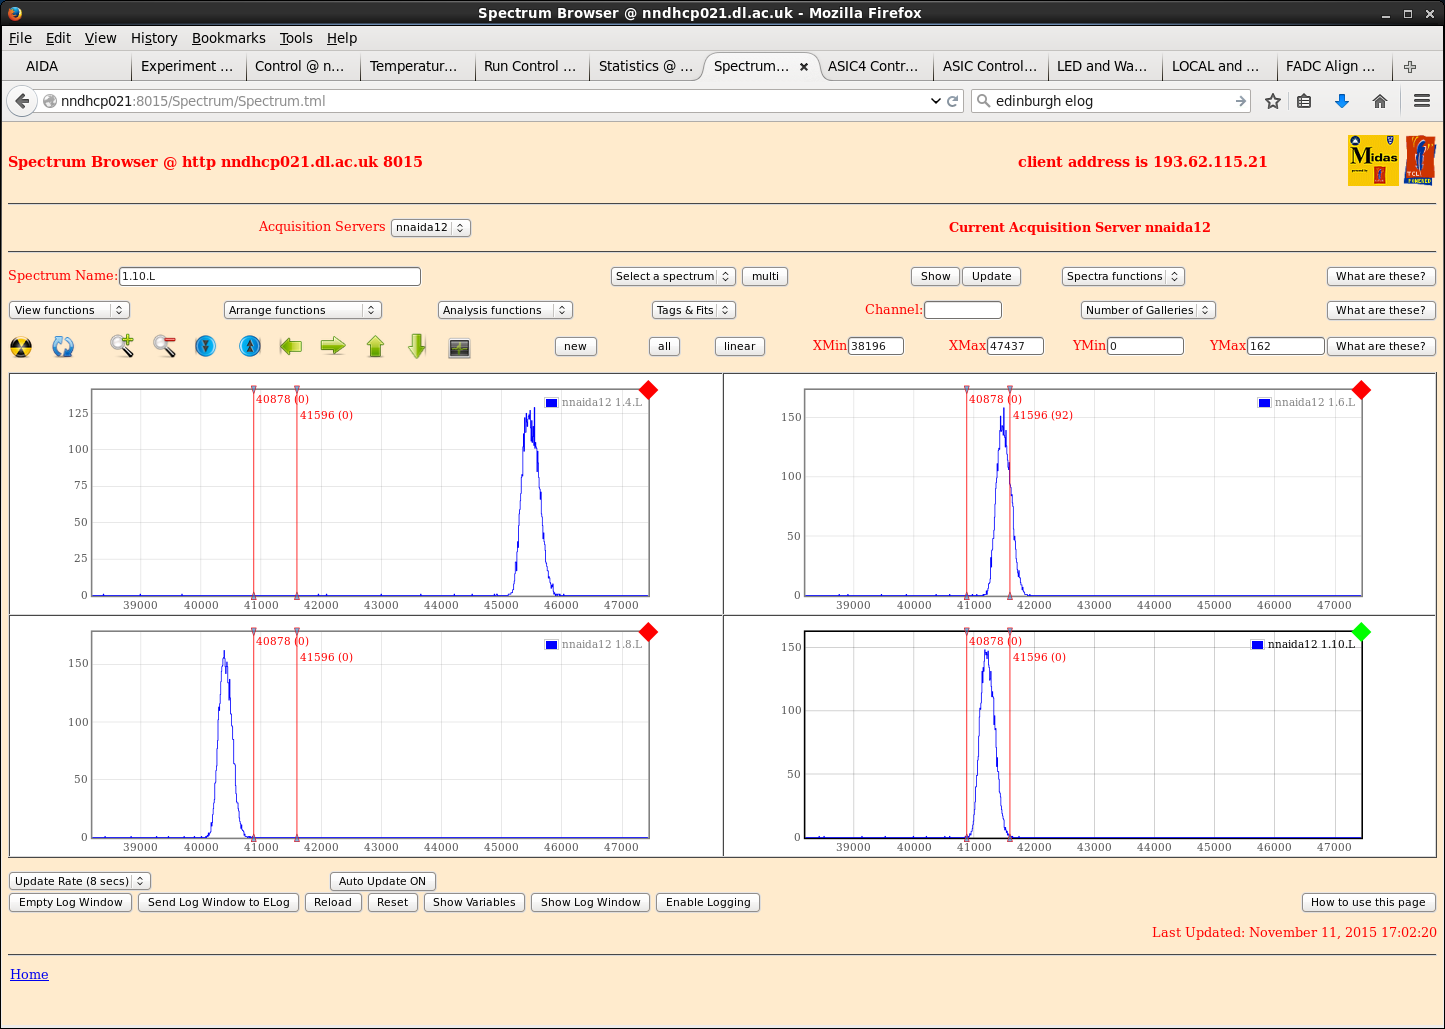This screenshot has width=1445, height=1029.
Task: Toggle the linear scale button
Action: click(739, 346)
